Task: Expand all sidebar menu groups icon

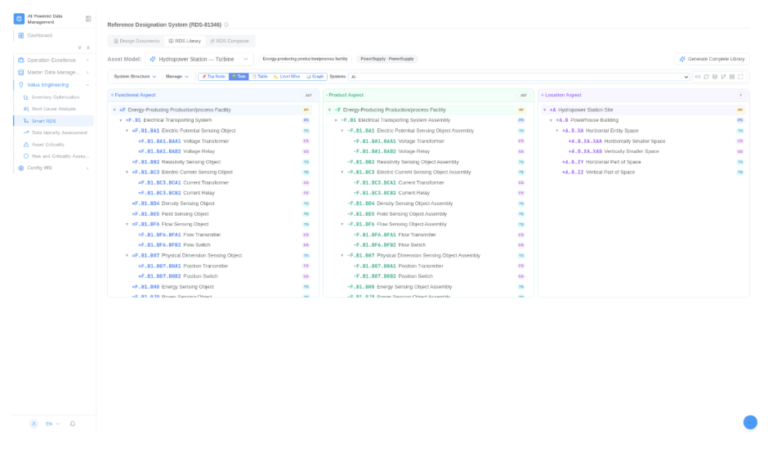Action: pyautogui.click(x=79, y=48)
